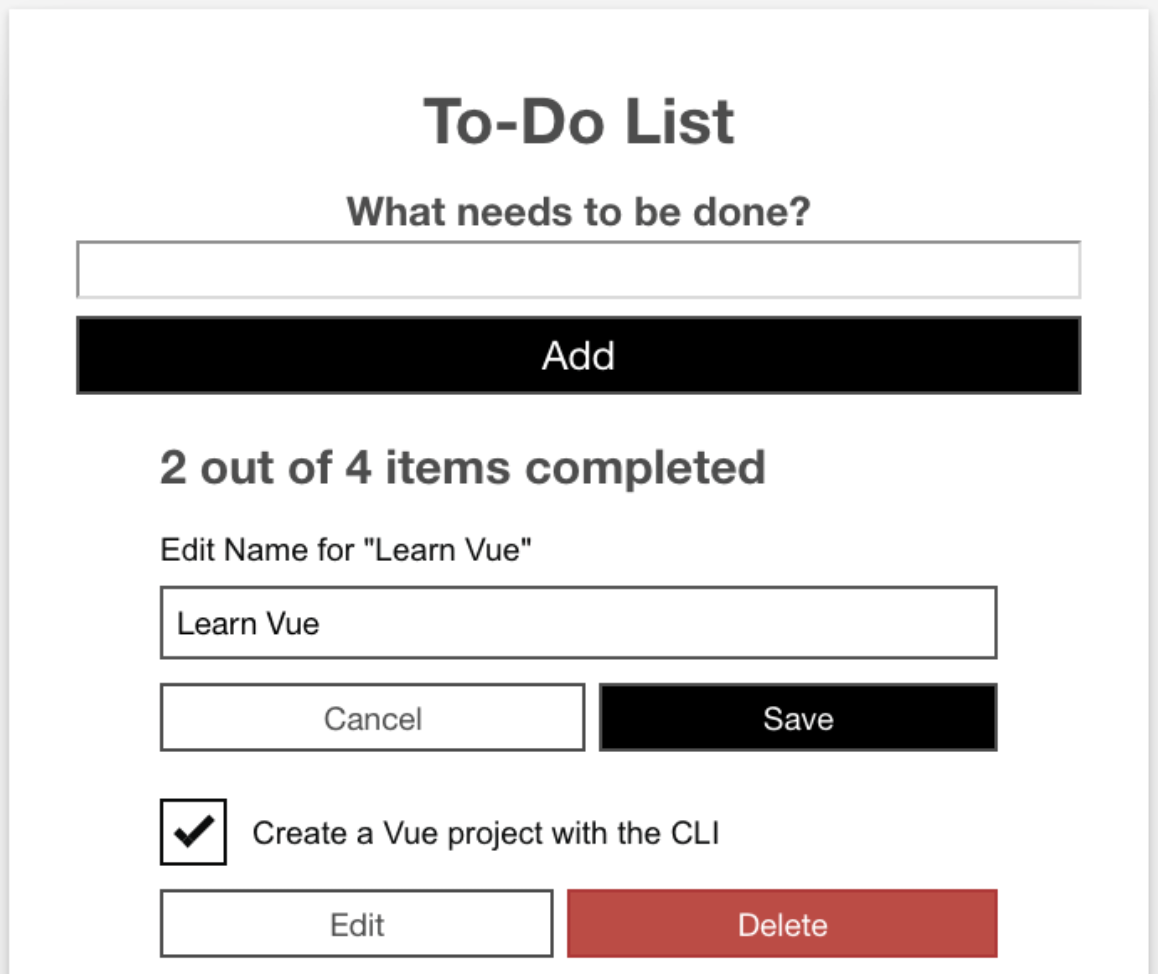The width and height of the screenshot is (1158, 974).
Task: Click the empty new to-do text box
Action: coord(578,270)
